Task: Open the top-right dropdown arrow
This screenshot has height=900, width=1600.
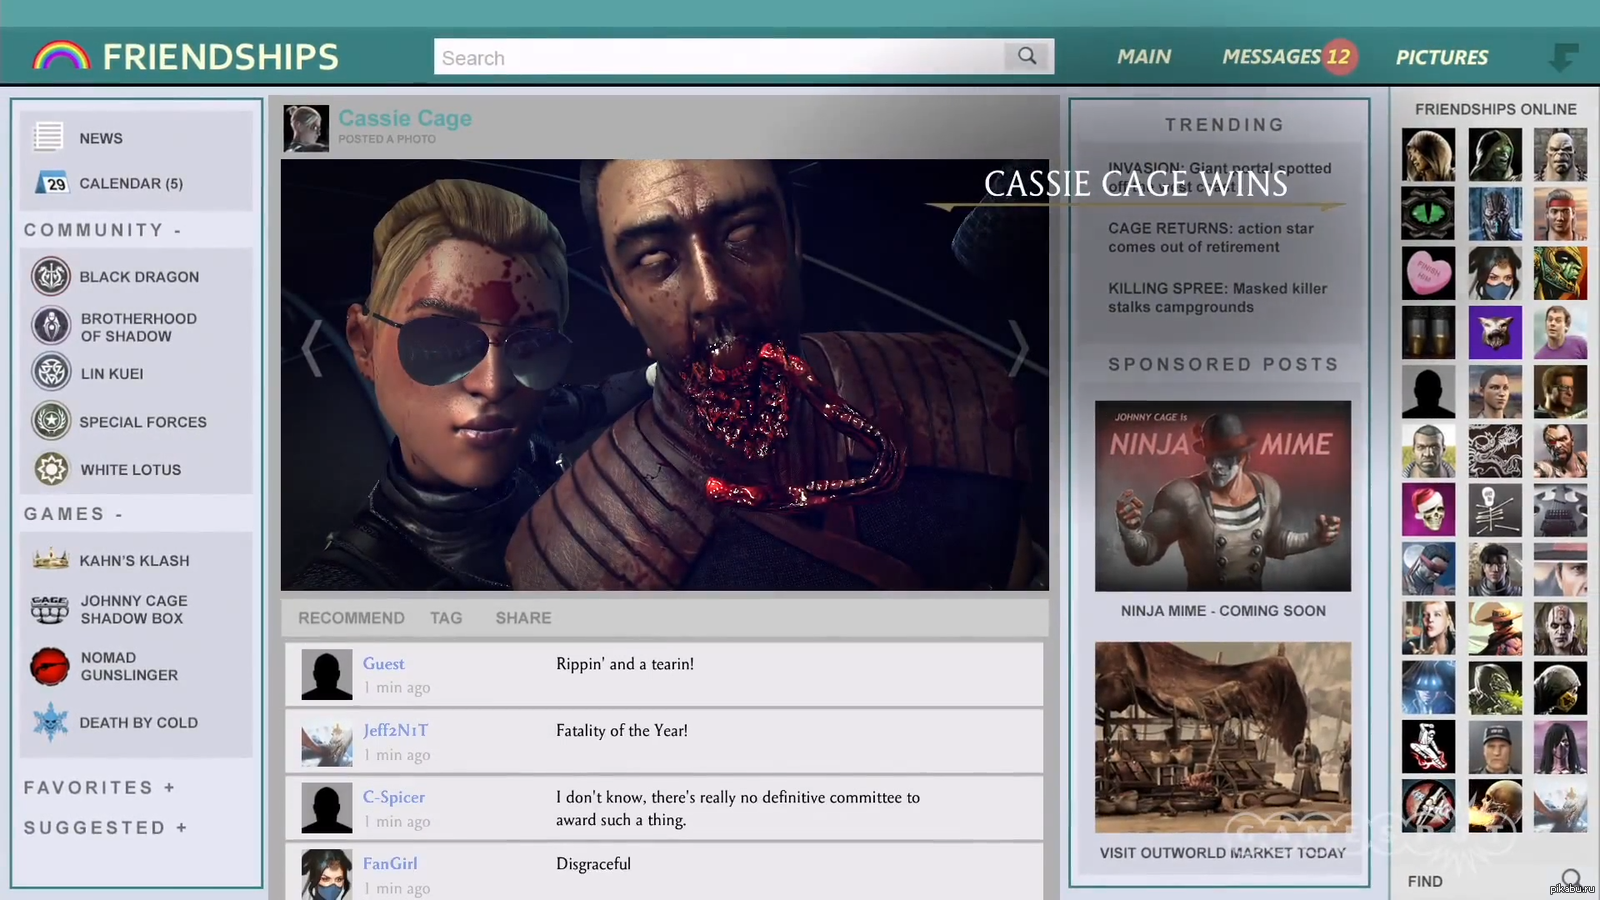Action: (1562, 57)
